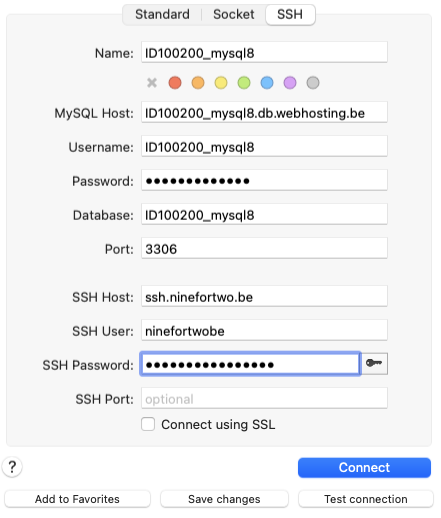Screen dimensions: 441x518
Task: Switch to the Socket tab
Action: pyautogui.click(x=234, y=14)
